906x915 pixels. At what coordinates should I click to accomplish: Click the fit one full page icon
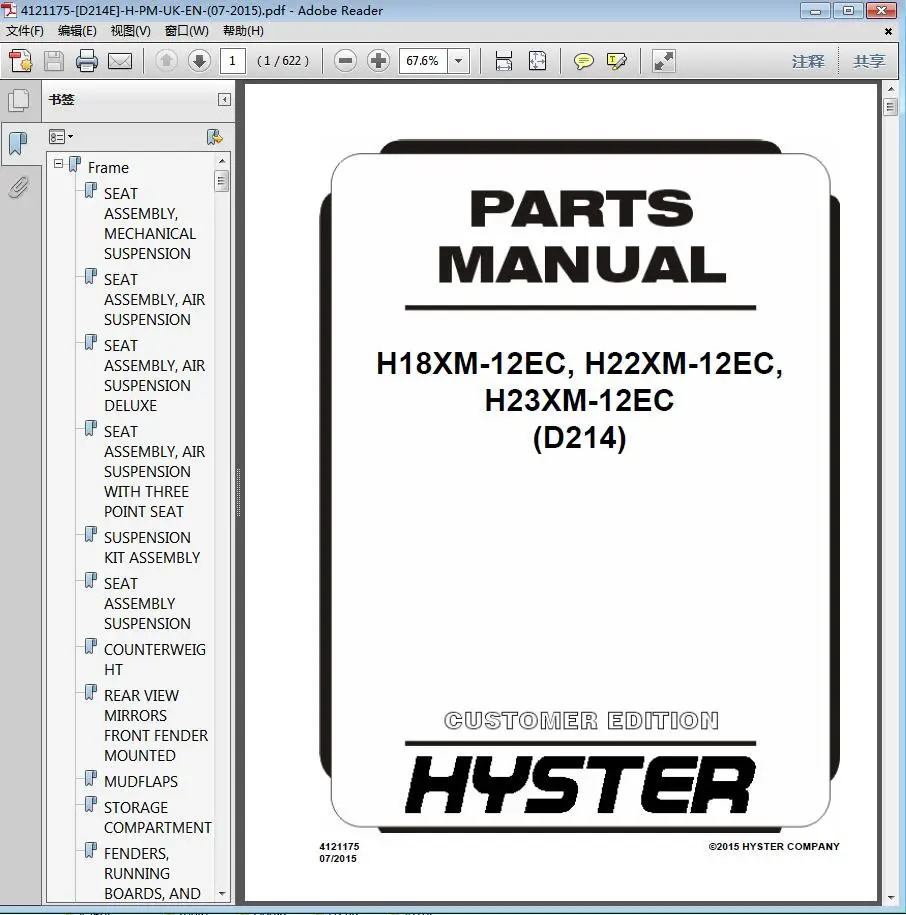pyautogui.click(x=537, y=61)
